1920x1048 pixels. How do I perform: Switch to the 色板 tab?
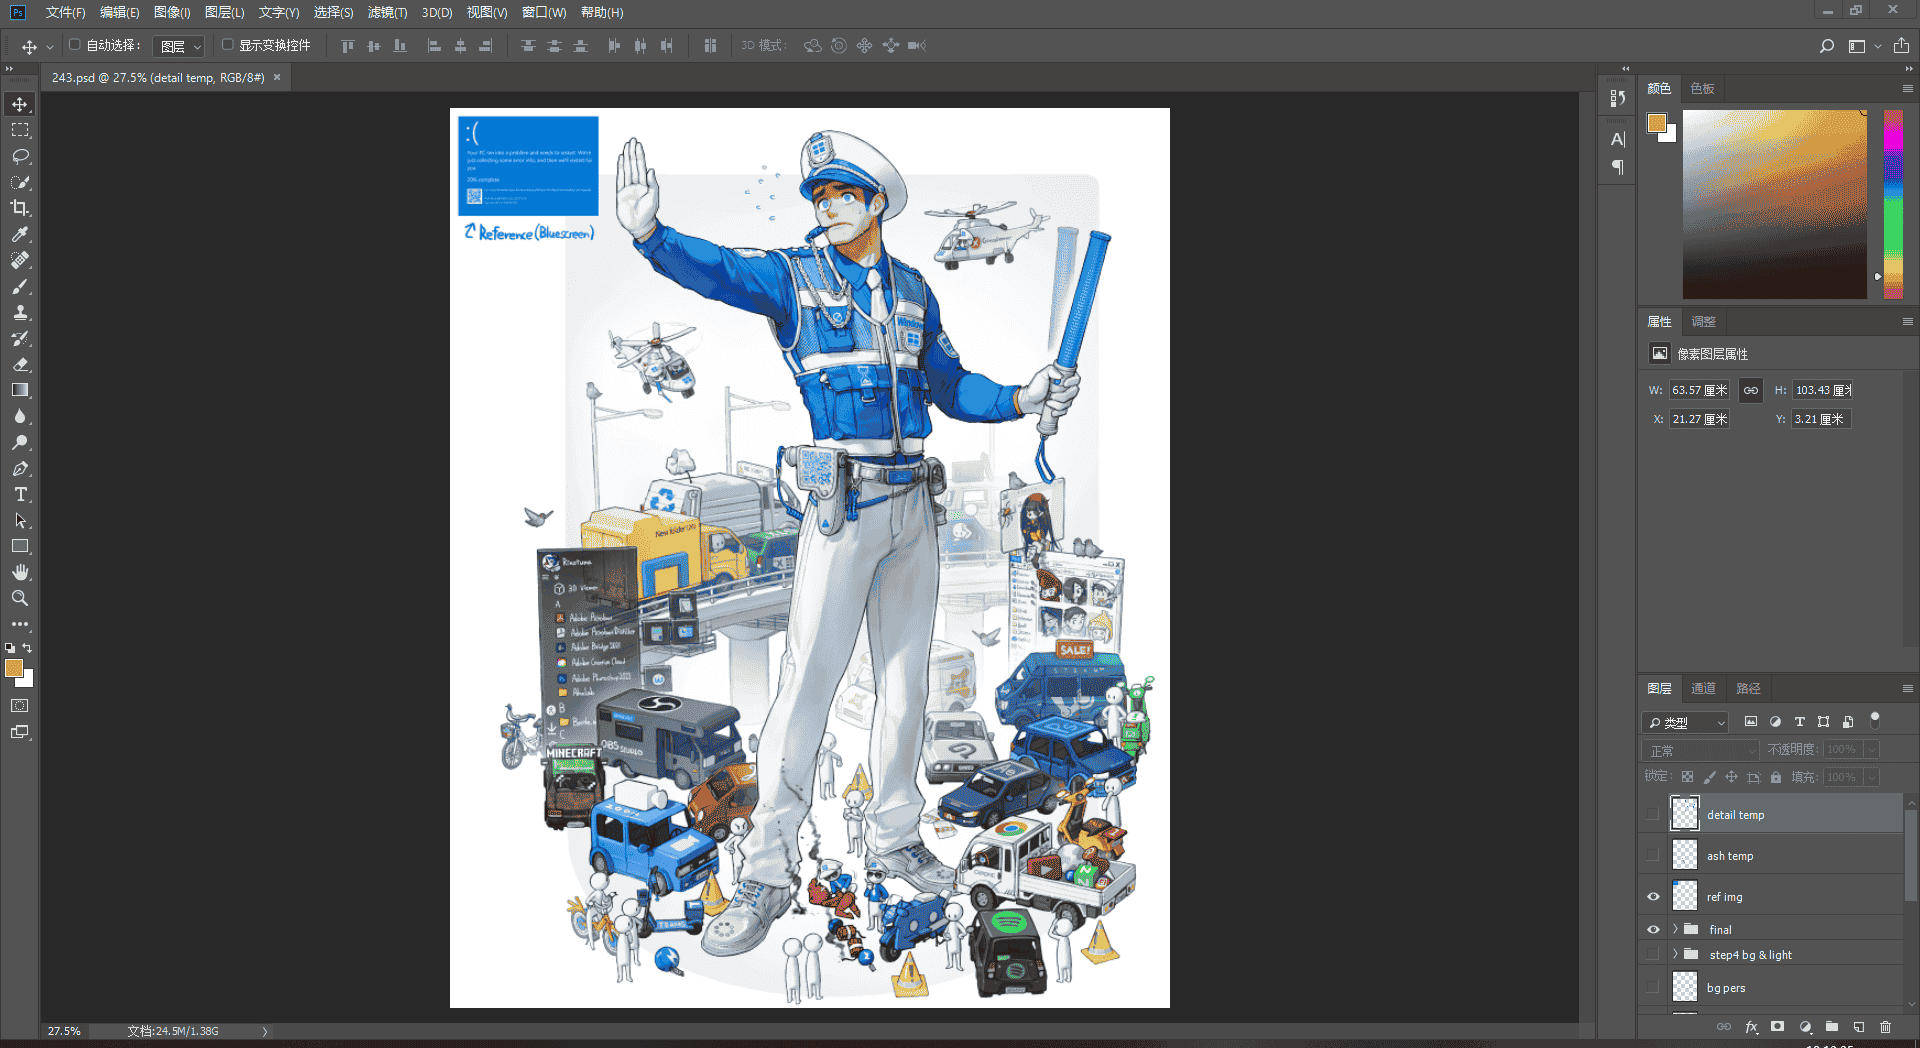pos(1703,89)
